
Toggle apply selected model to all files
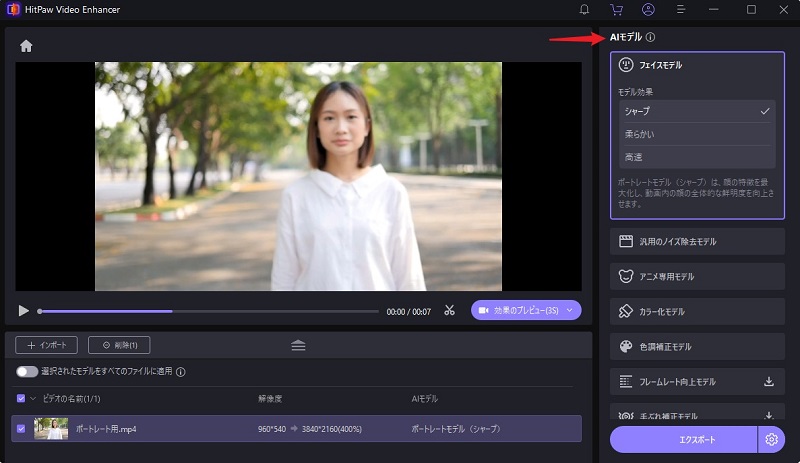27,372
